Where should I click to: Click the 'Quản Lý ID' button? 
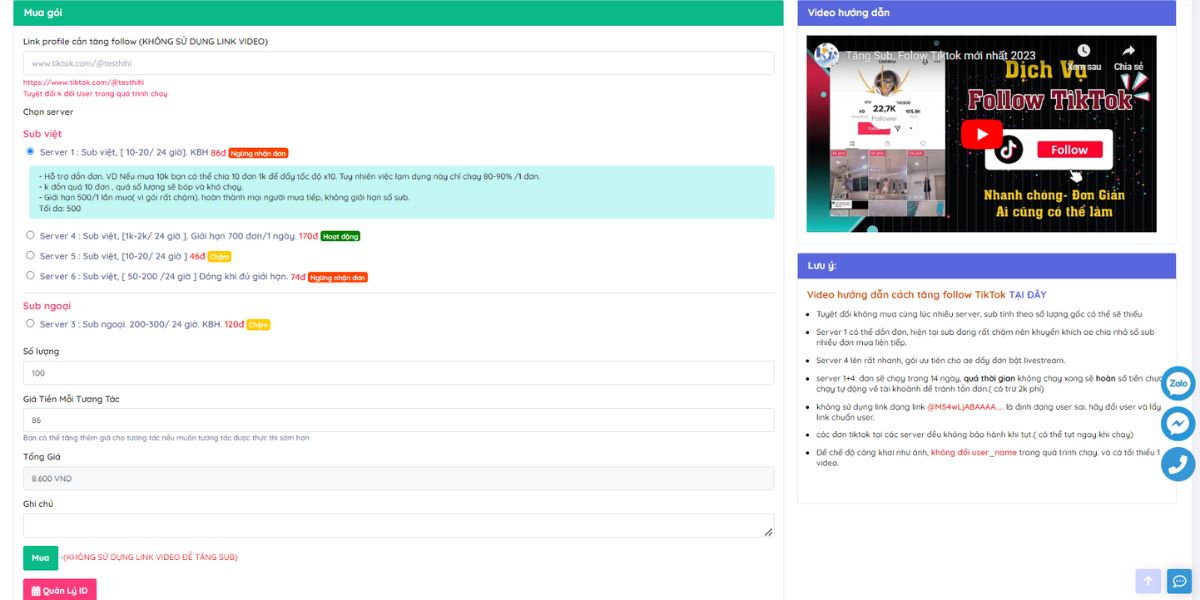tap(60, 590)
